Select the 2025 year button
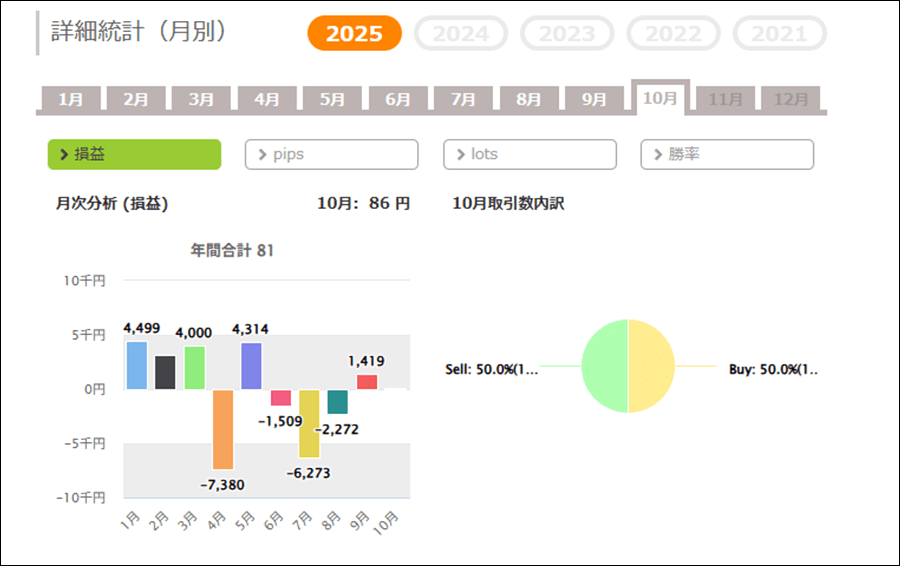The image size is (900, 566). tap(354, 34)
